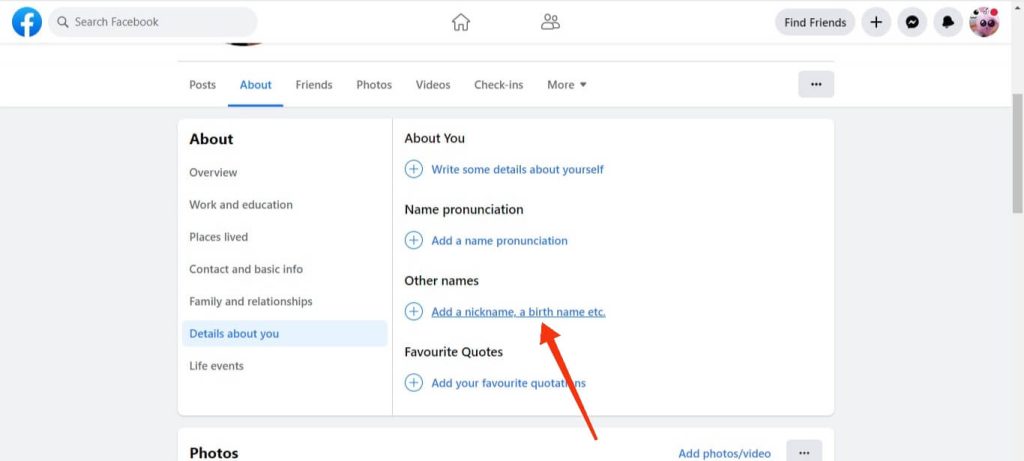The image size is (1024, 461).
Task: Click the About You heading
Action: pos(435,138)
